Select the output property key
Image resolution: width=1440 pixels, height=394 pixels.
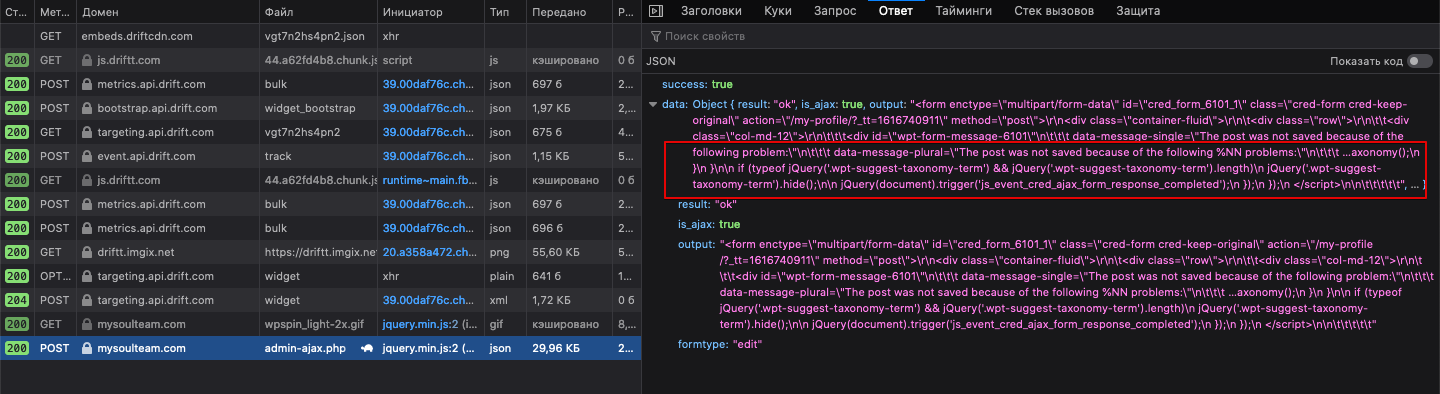(x=696, y=245)
